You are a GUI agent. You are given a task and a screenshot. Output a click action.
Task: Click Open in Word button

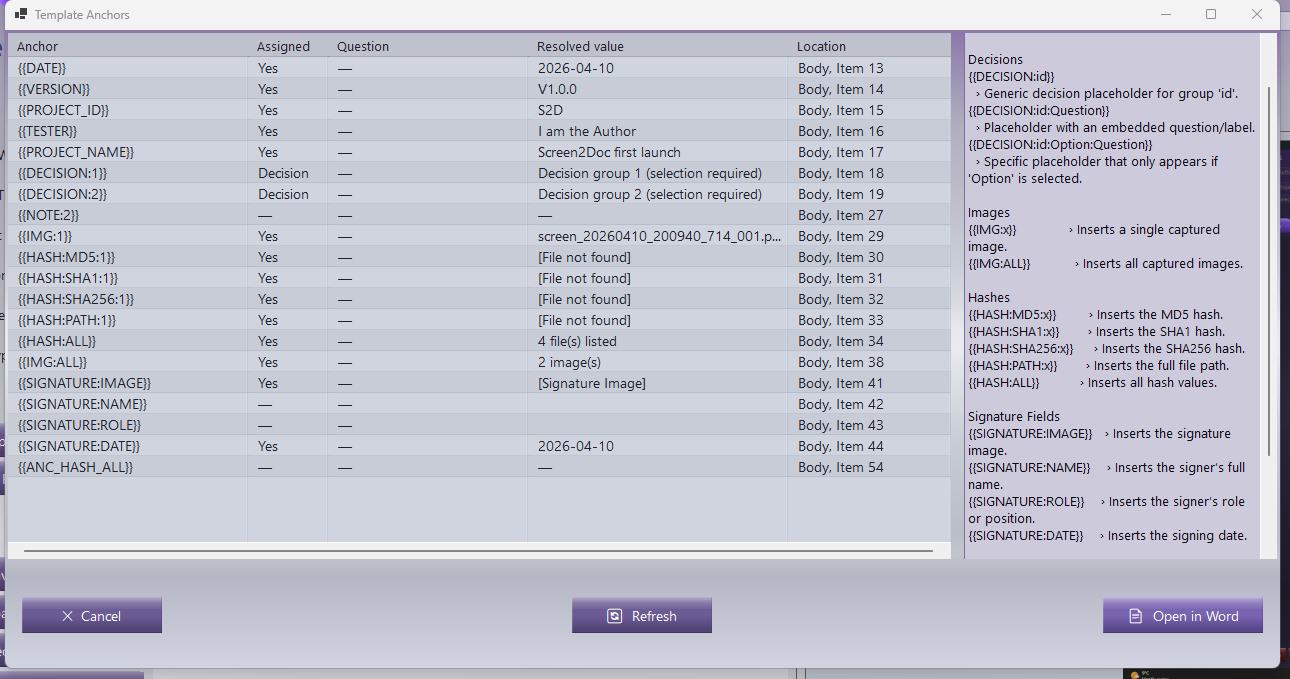[x=1183, y=616]
